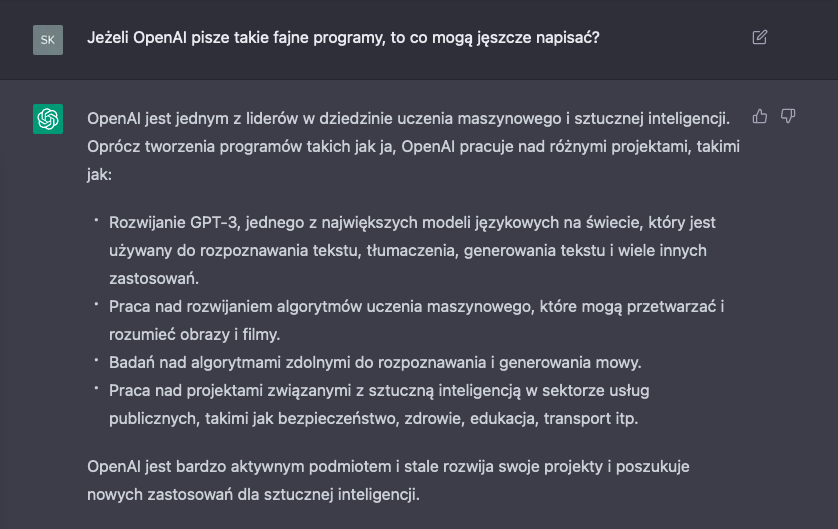
Task: Give the response a thumbs up
Action: 760,117
